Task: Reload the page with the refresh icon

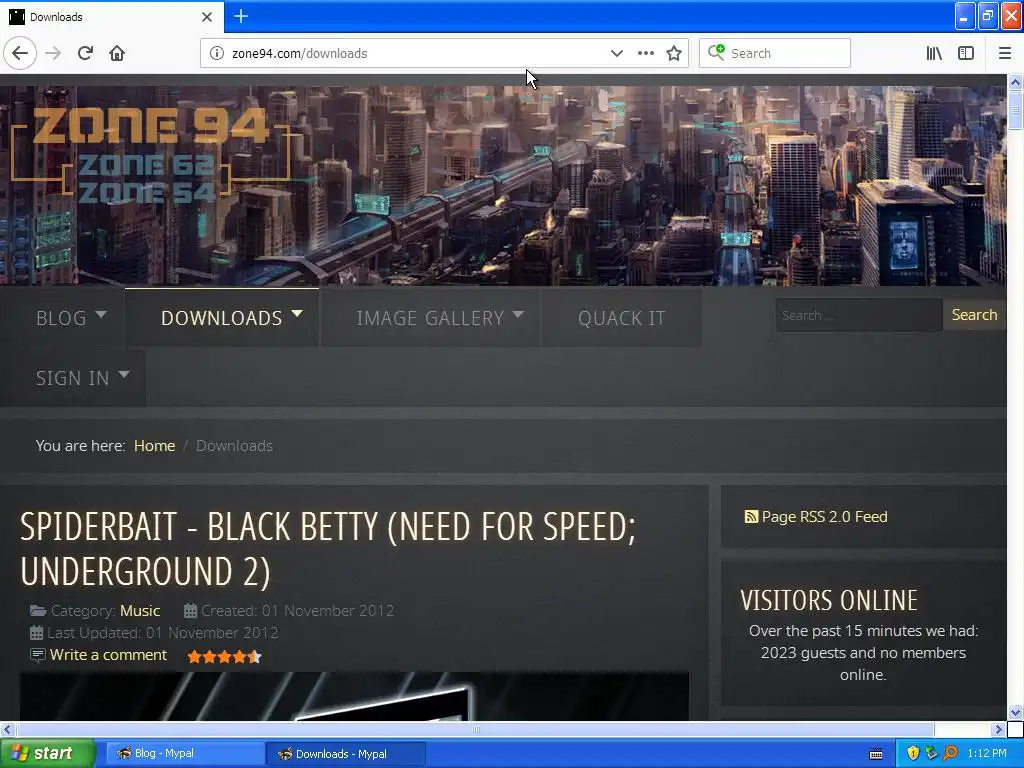Action: tap(85, 54)
